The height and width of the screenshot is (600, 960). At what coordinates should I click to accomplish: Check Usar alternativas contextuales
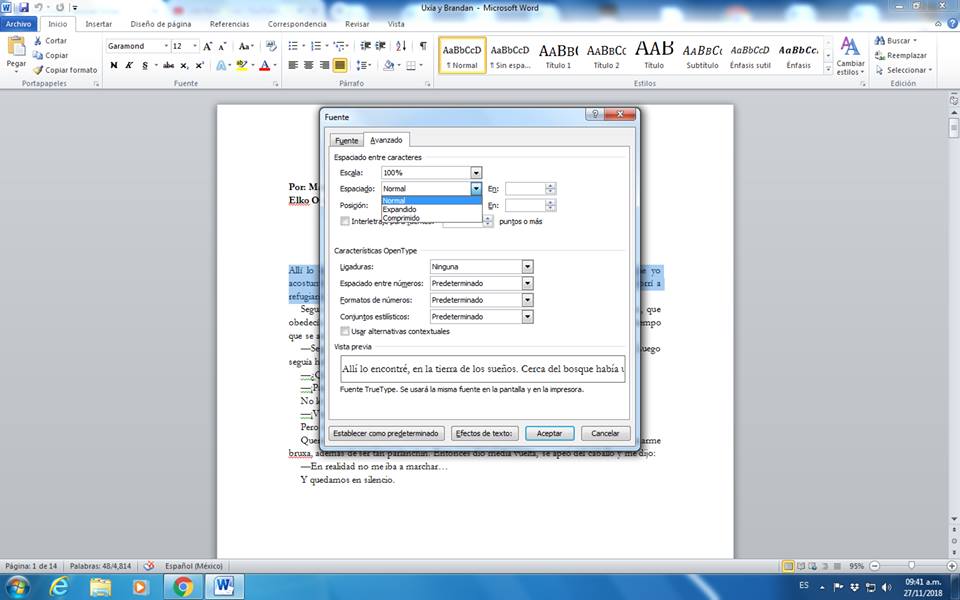click(345, 331)
